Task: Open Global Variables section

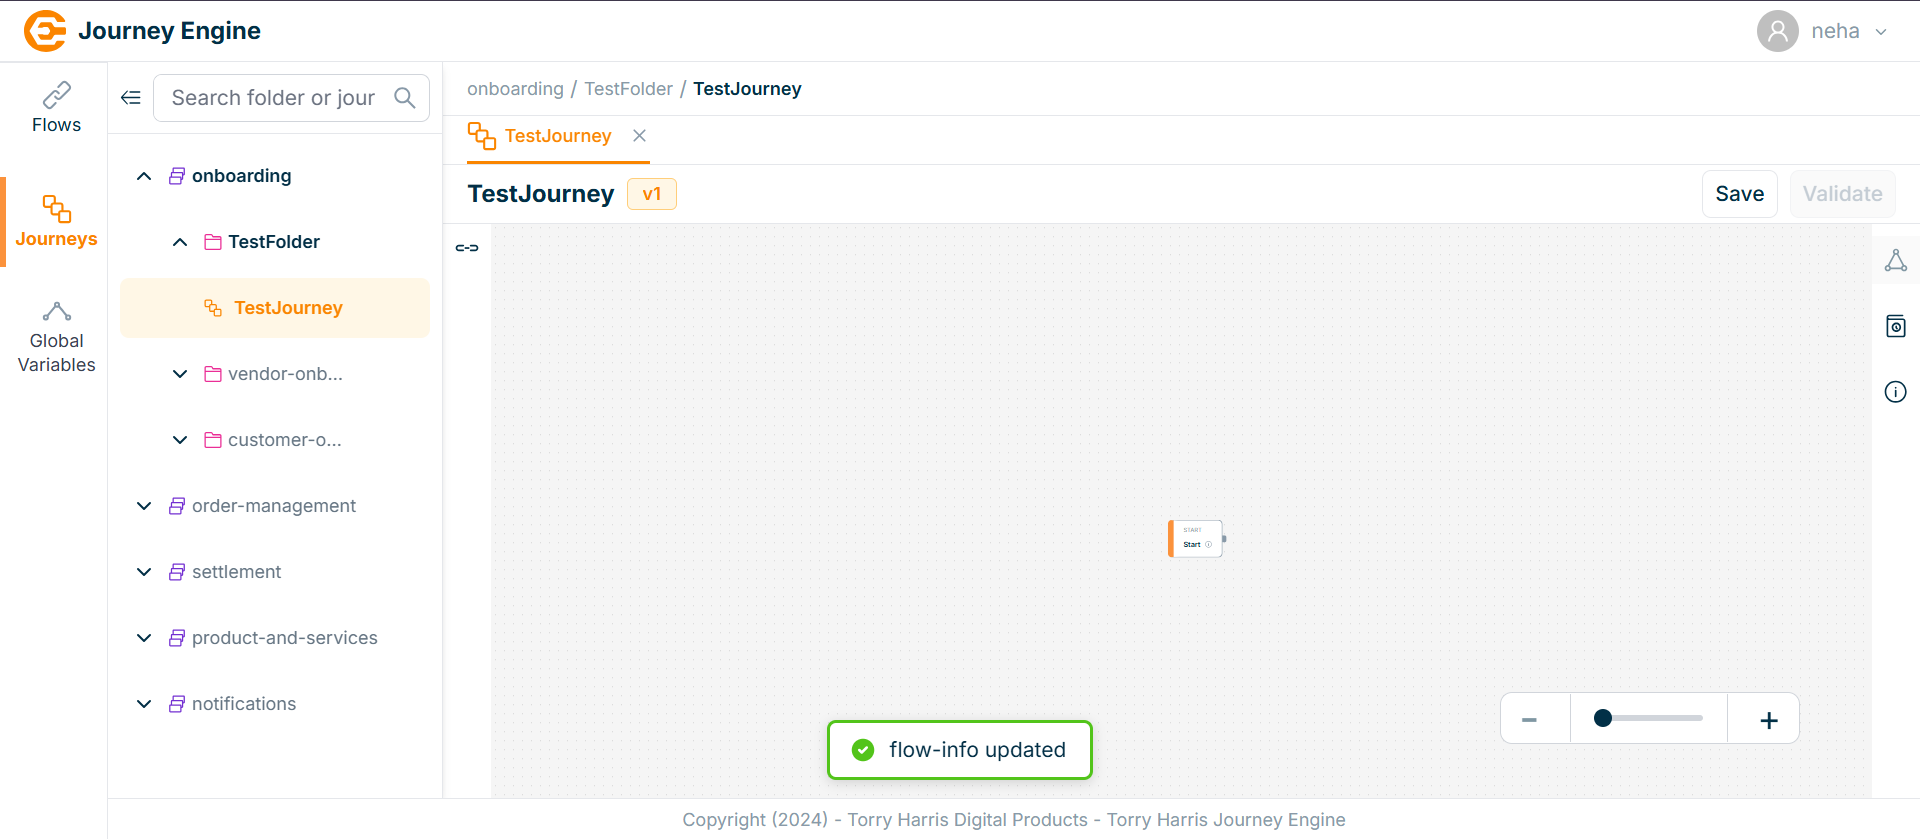Action: coord(56,338)
